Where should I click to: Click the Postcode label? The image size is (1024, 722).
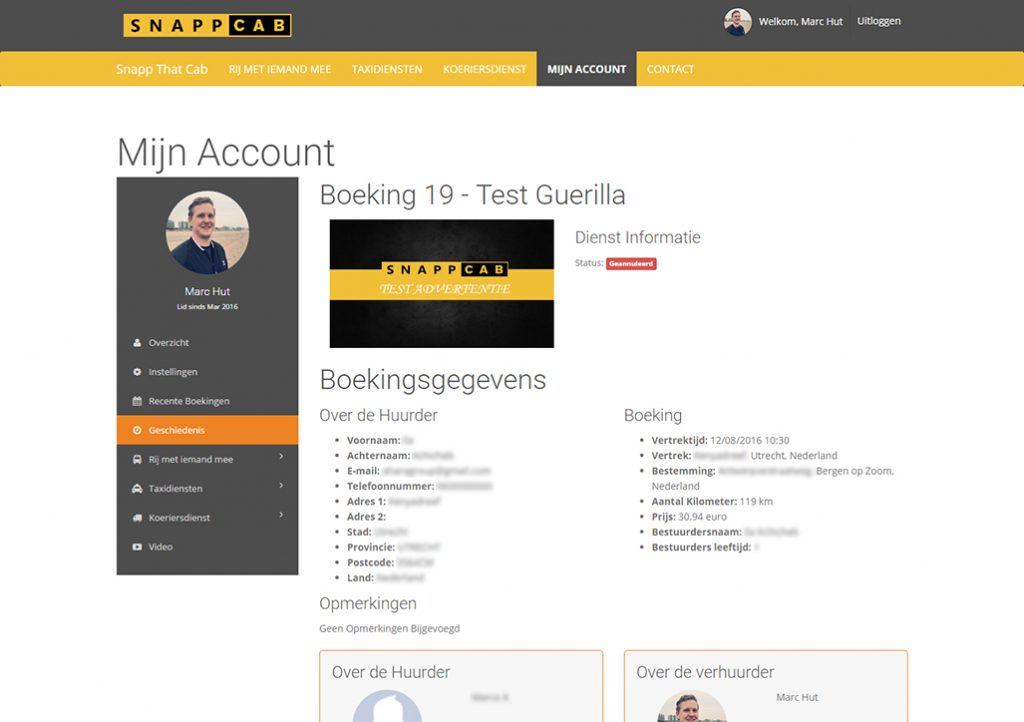(x=370, y=563)
